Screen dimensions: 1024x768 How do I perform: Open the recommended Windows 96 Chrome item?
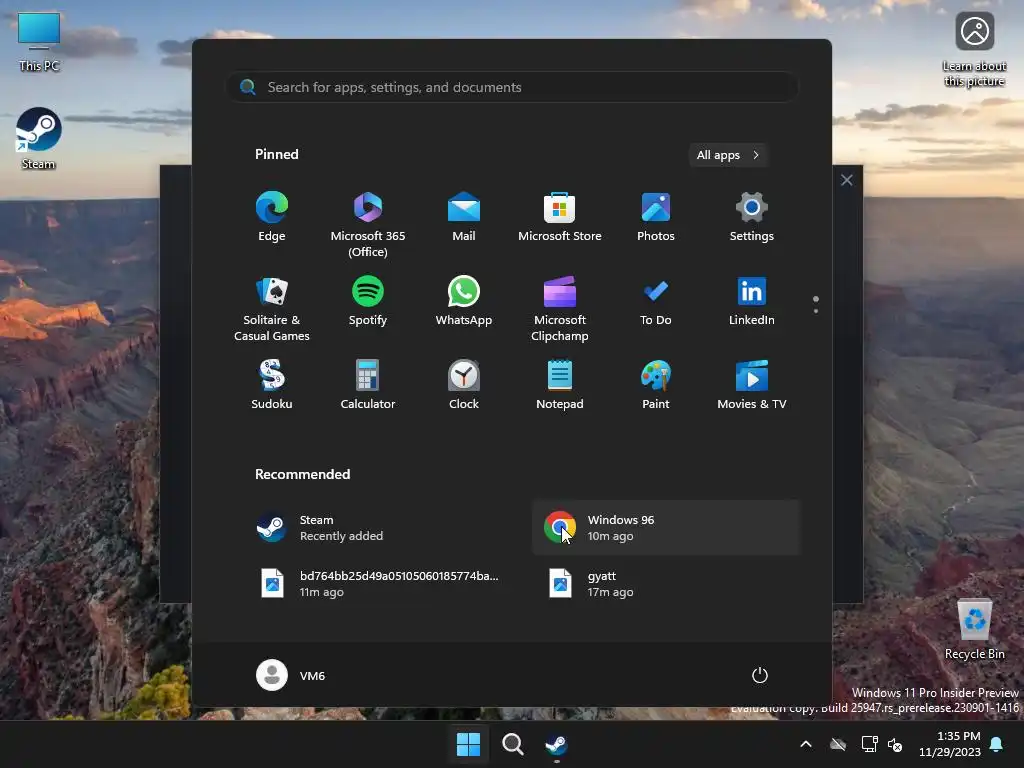click(x=666, y=528)
